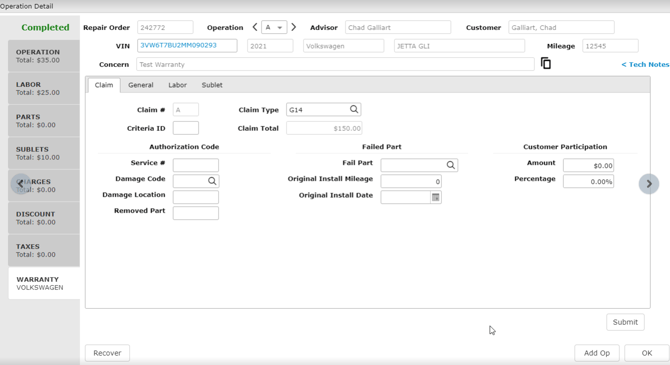Focus the Removed Part field

[196, 213]
